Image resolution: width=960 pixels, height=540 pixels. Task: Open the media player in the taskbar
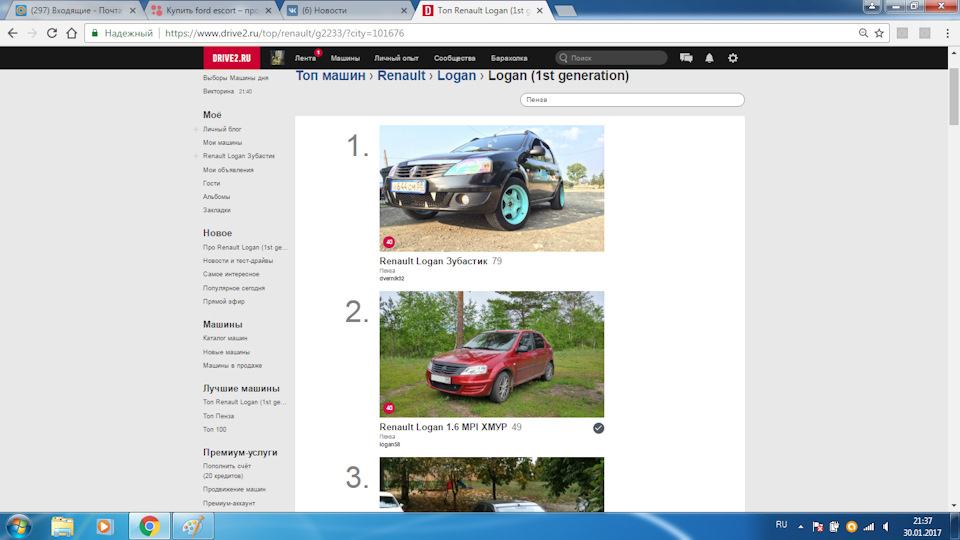(x=104, y=527)
